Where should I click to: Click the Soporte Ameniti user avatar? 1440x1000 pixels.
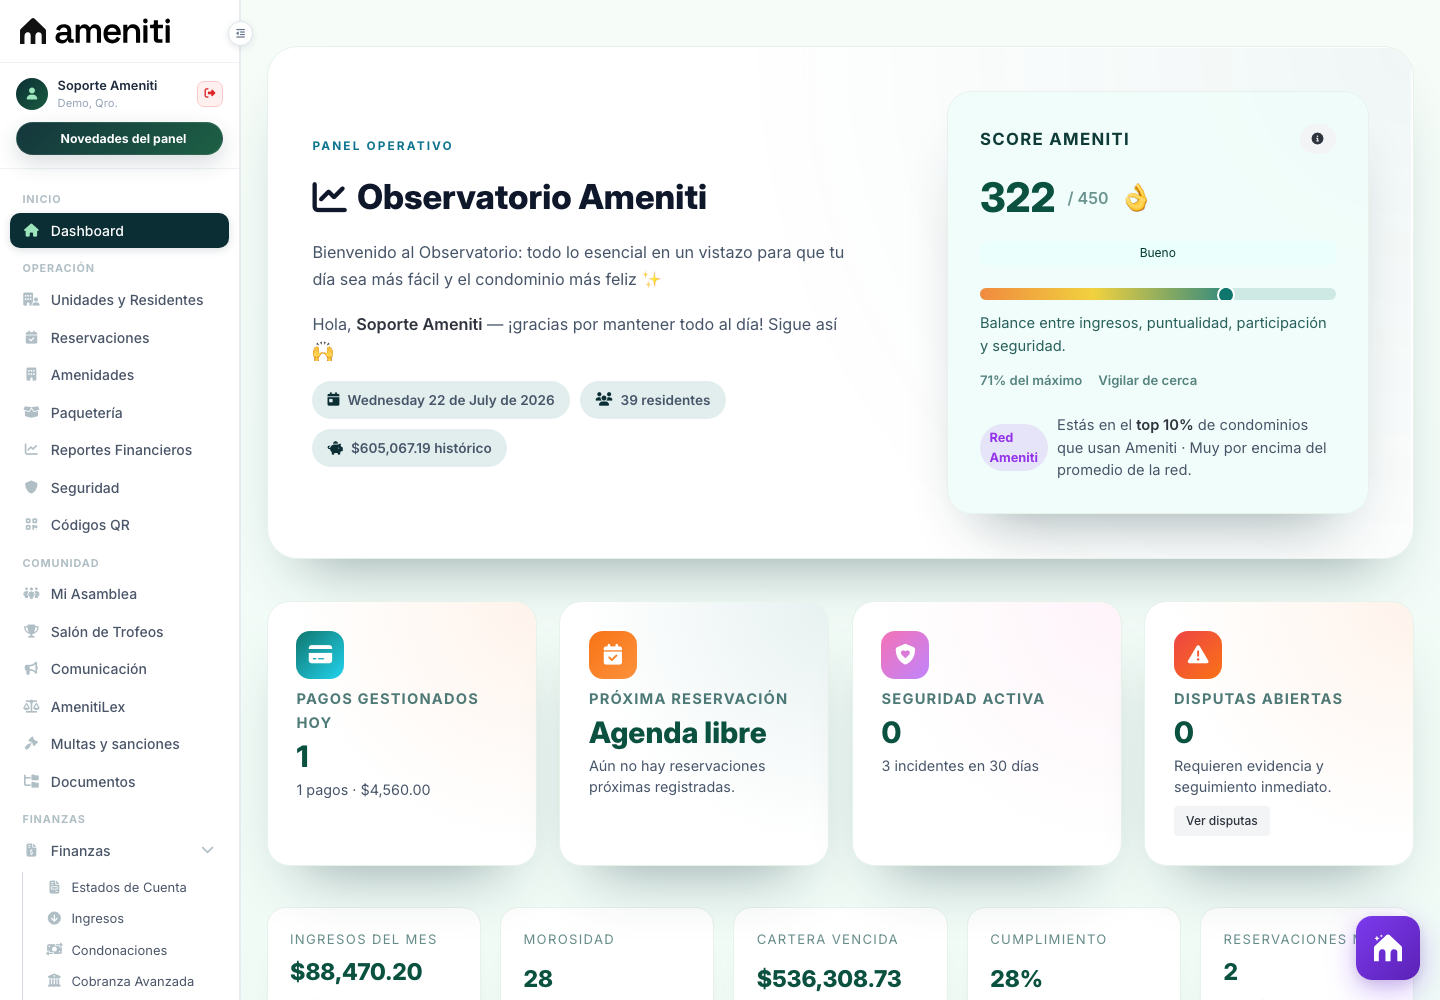tap(32, 94)
